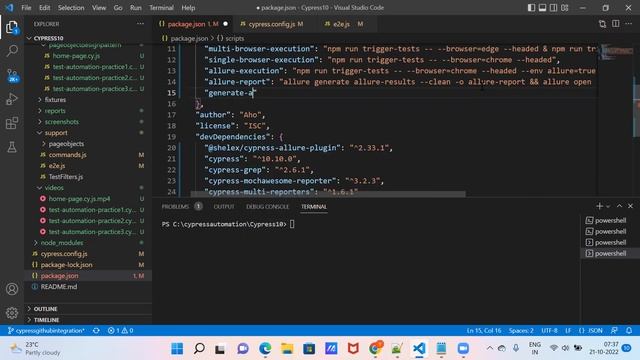The height and width of the screenshot is (360, 640).
Task: Expand the Timeline section
Action: 46,320
